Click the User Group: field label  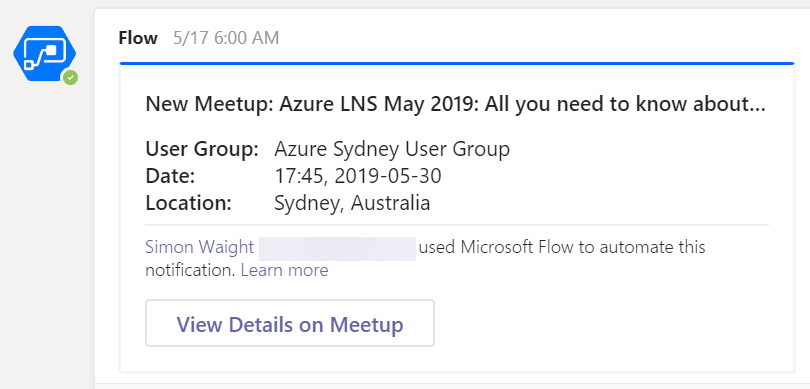(x=202, y=149)
